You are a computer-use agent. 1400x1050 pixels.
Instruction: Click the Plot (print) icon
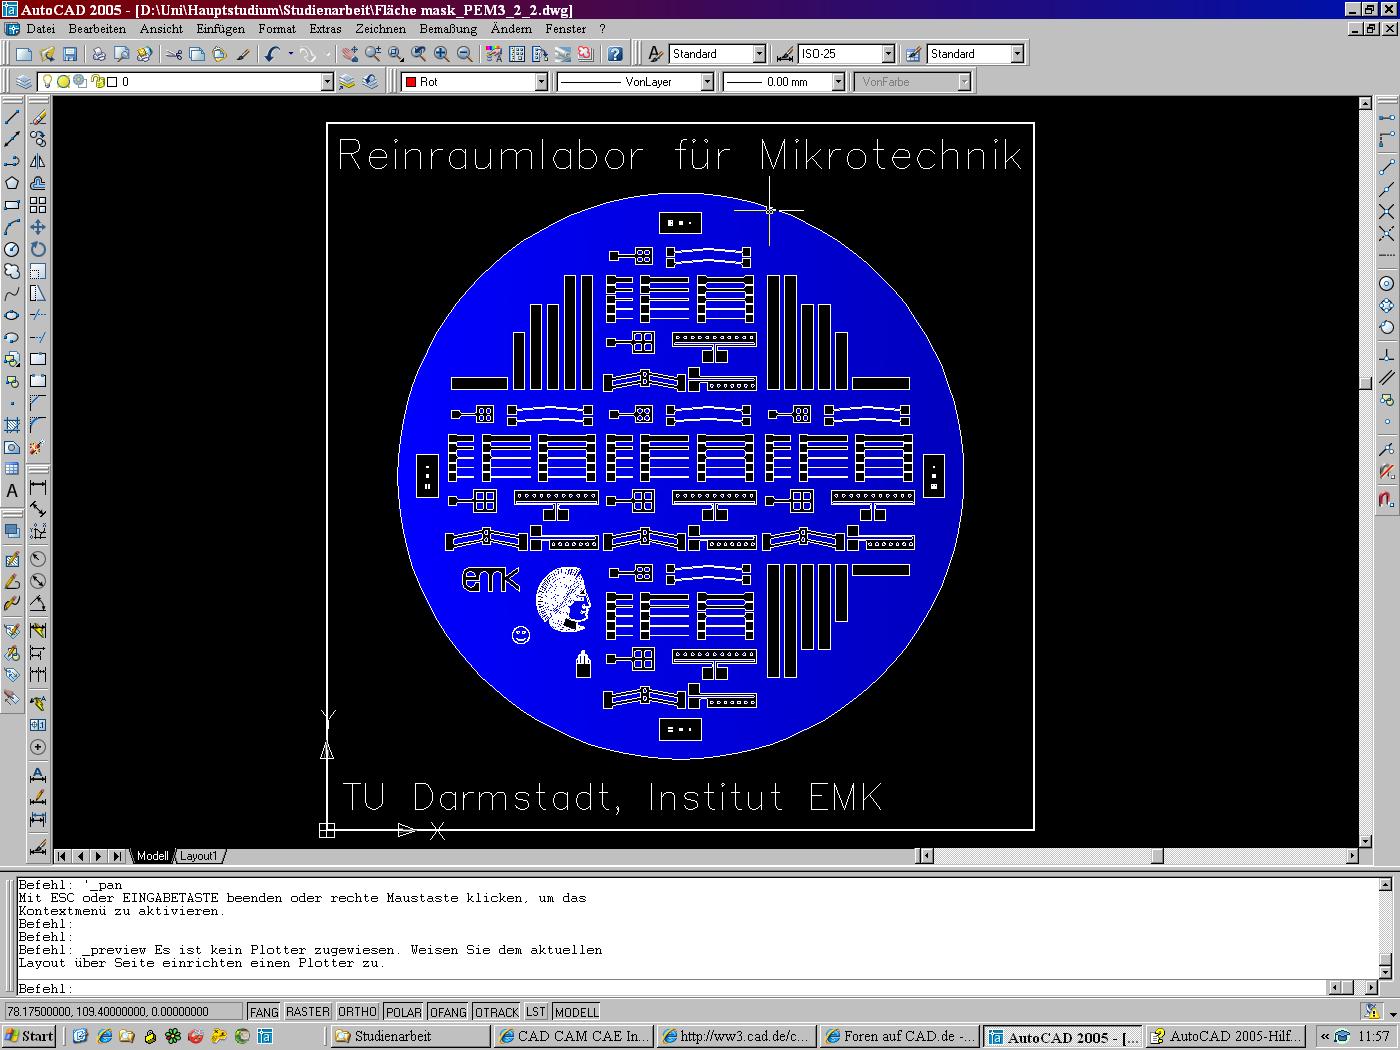[x=99, y=54]
